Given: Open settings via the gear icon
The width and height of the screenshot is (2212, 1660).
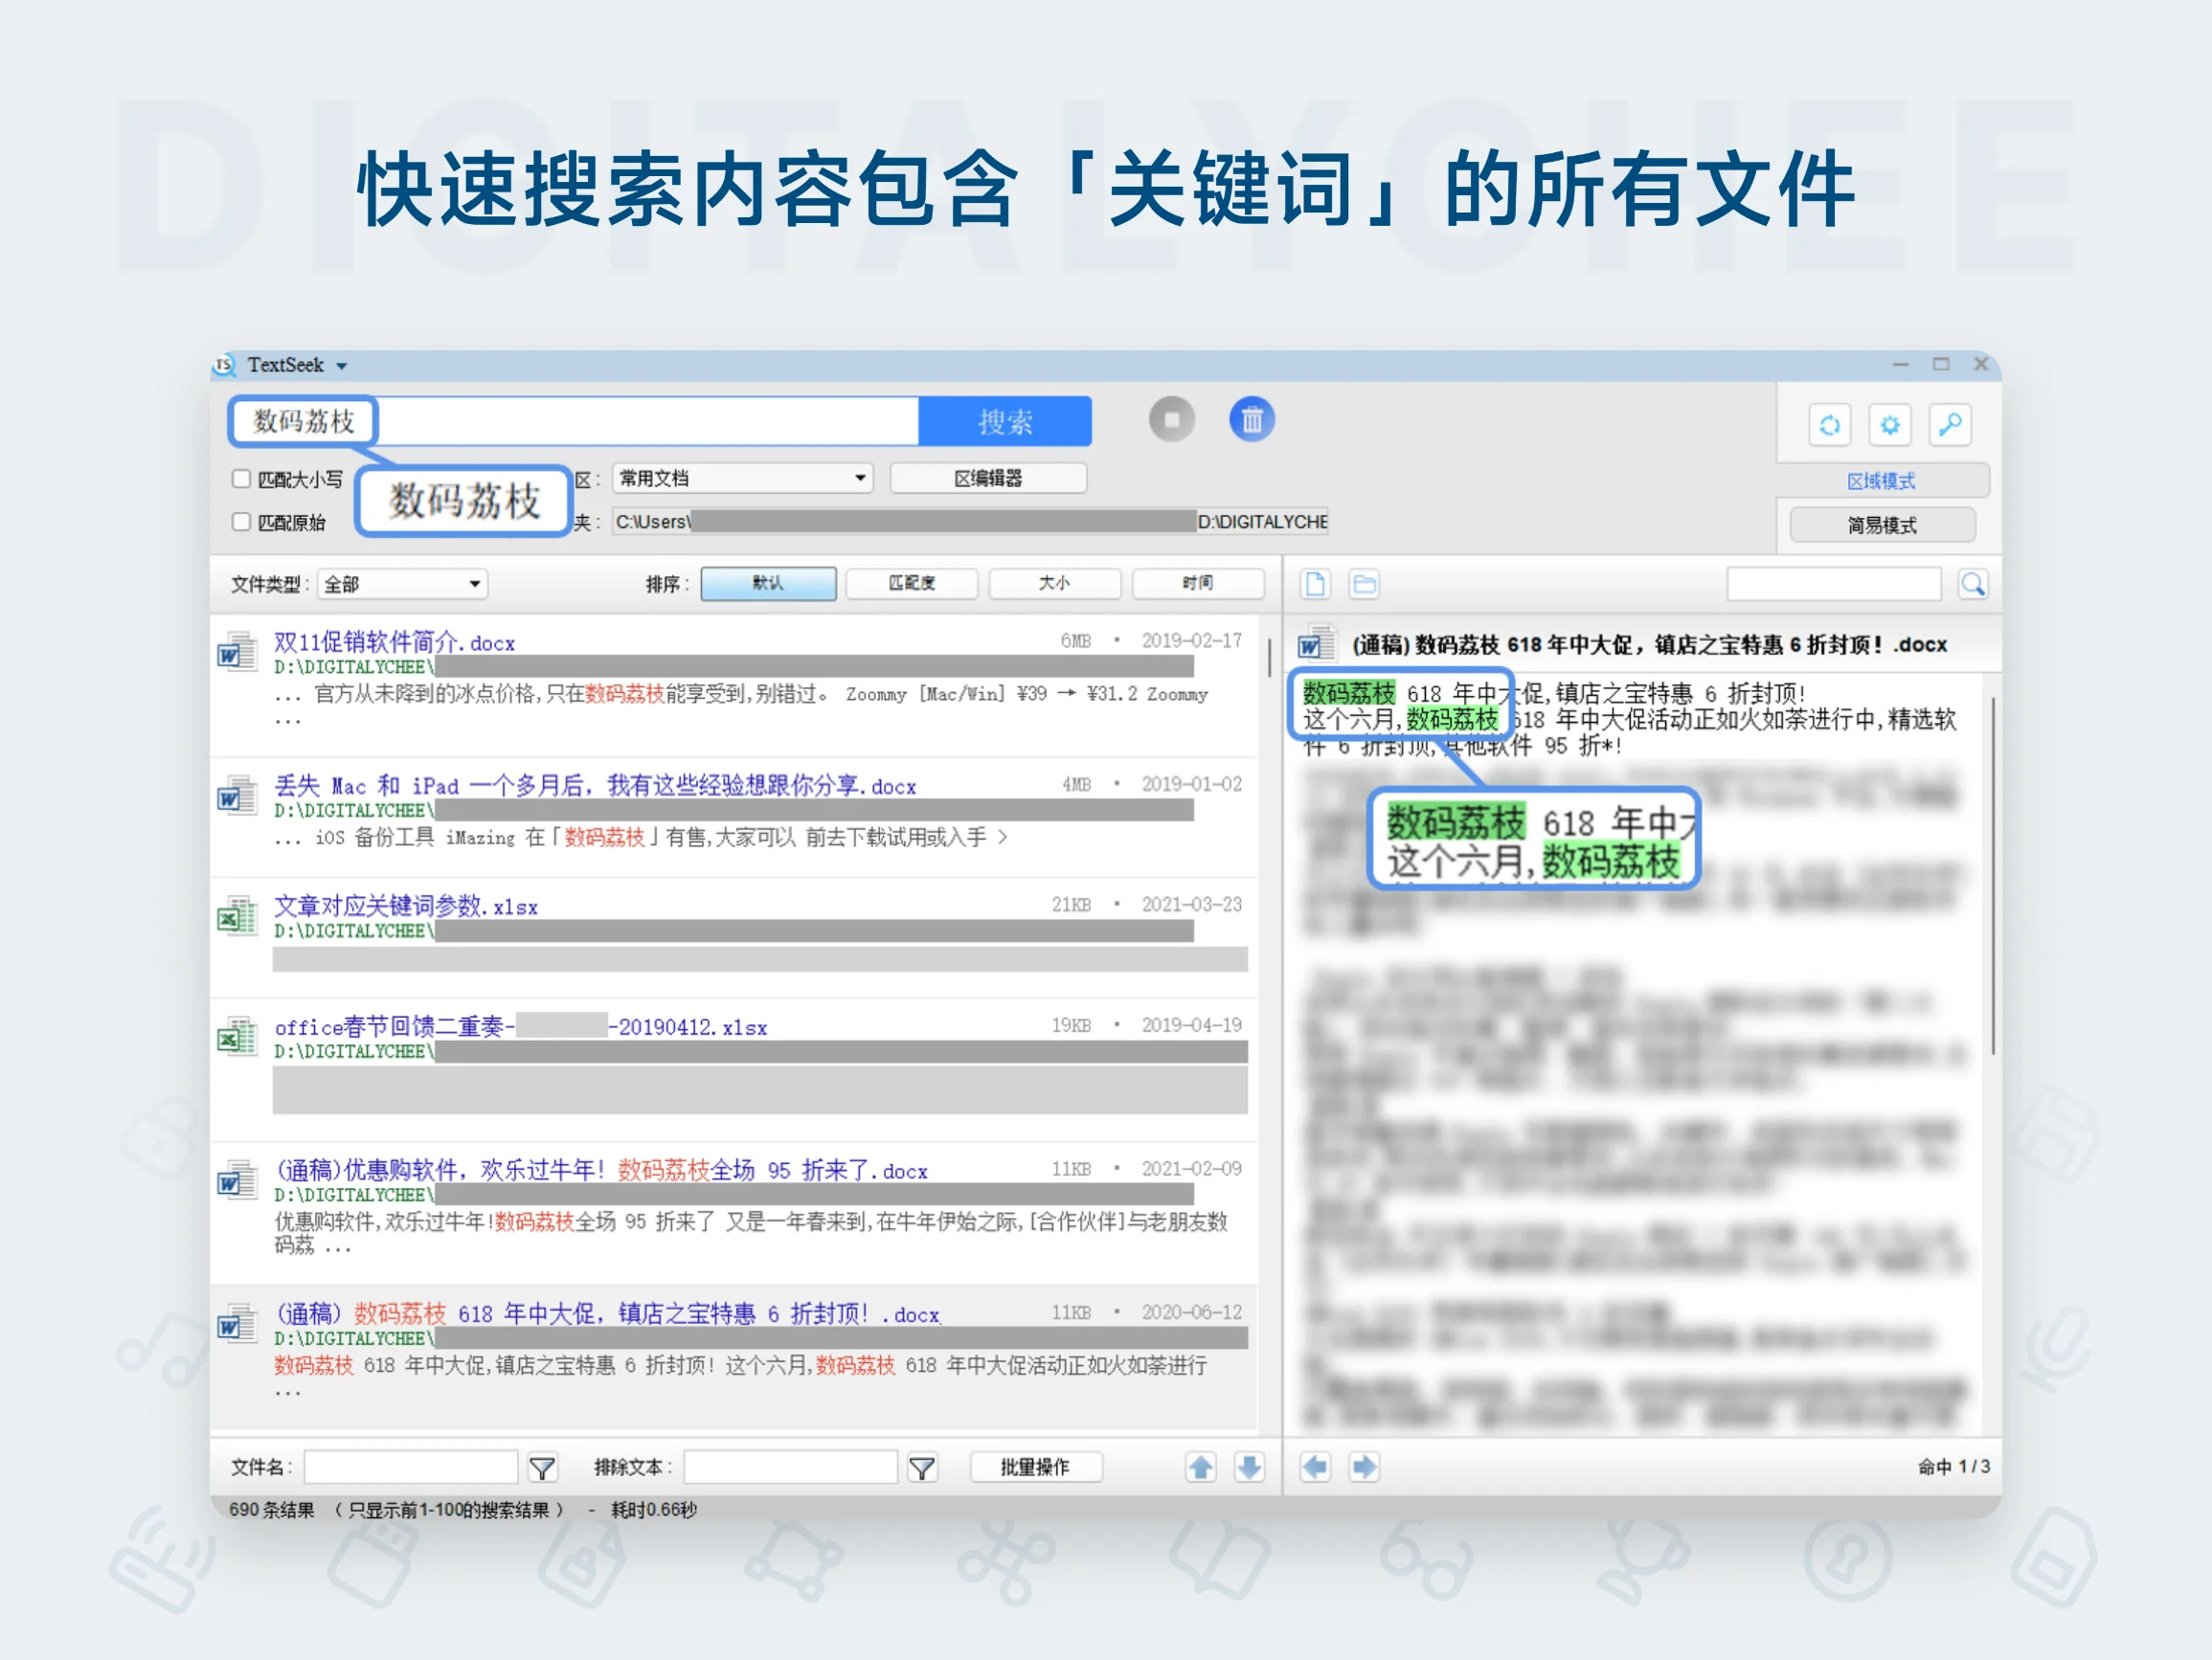Looking at the screenshot, I should coord(1889,425).
